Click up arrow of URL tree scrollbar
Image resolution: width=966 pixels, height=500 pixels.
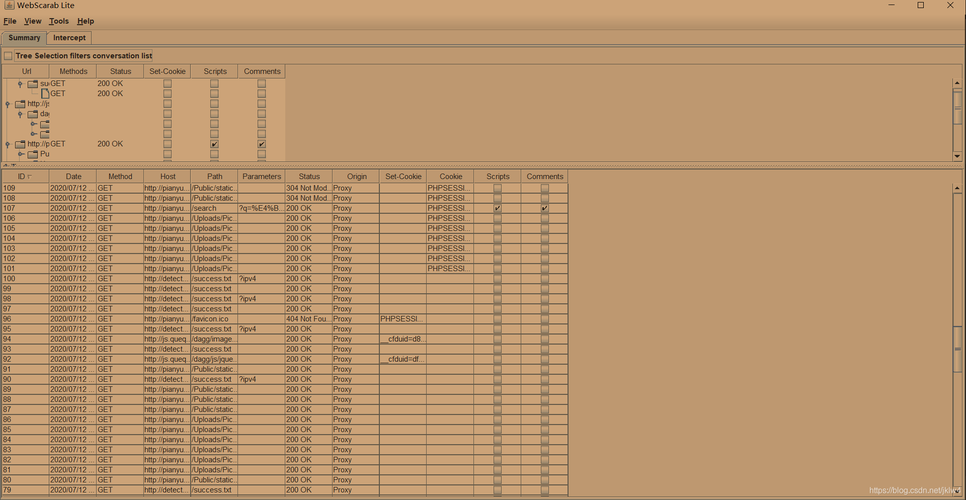[x=957, y=83]
